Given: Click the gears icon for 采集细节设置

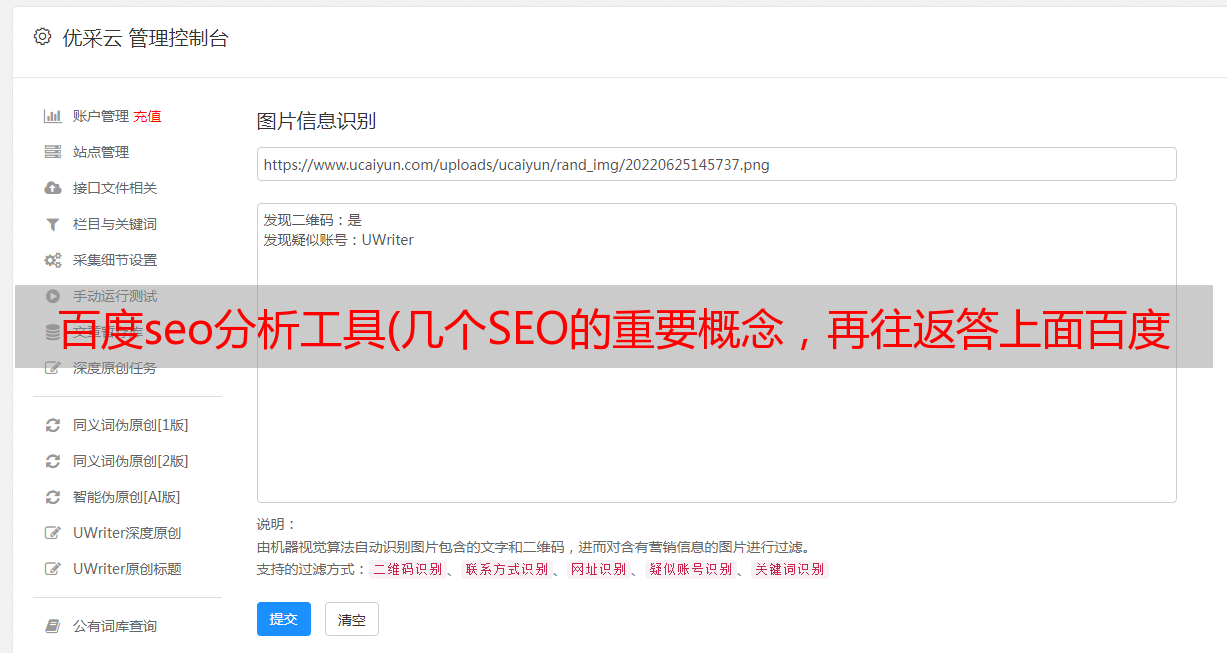Looking at the screenshot, I should coord(53,260).
